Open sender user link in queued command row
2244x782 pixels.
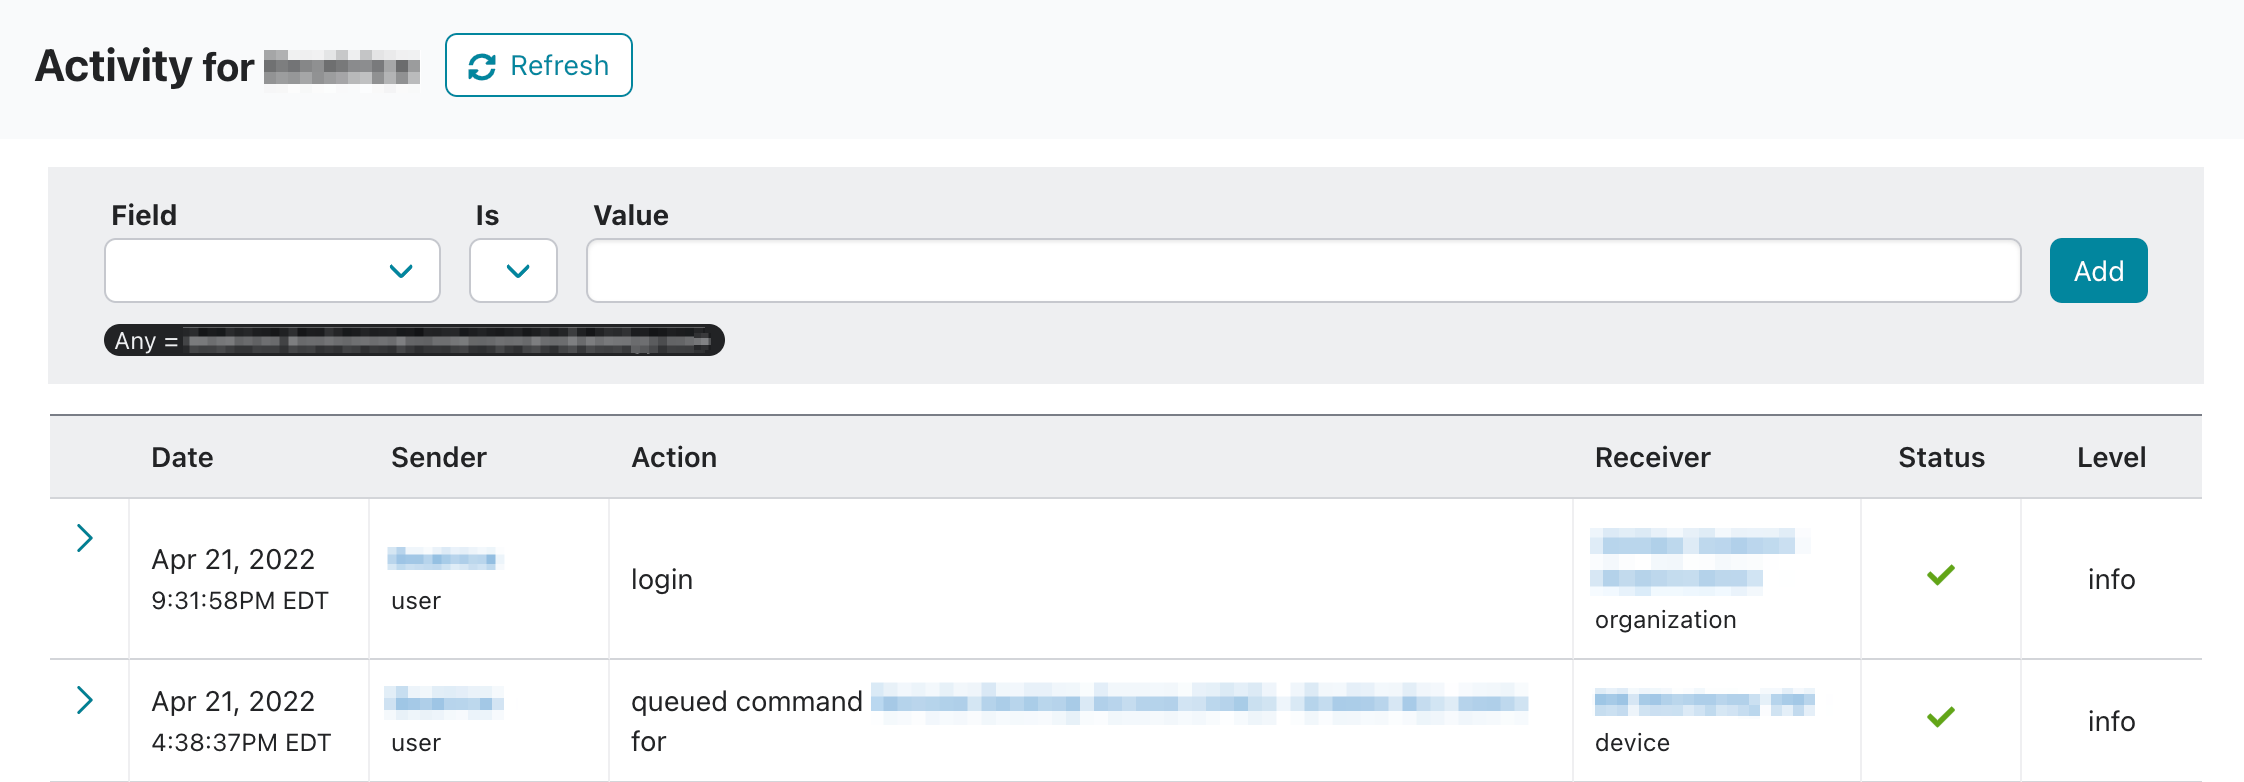coord(443,702)
